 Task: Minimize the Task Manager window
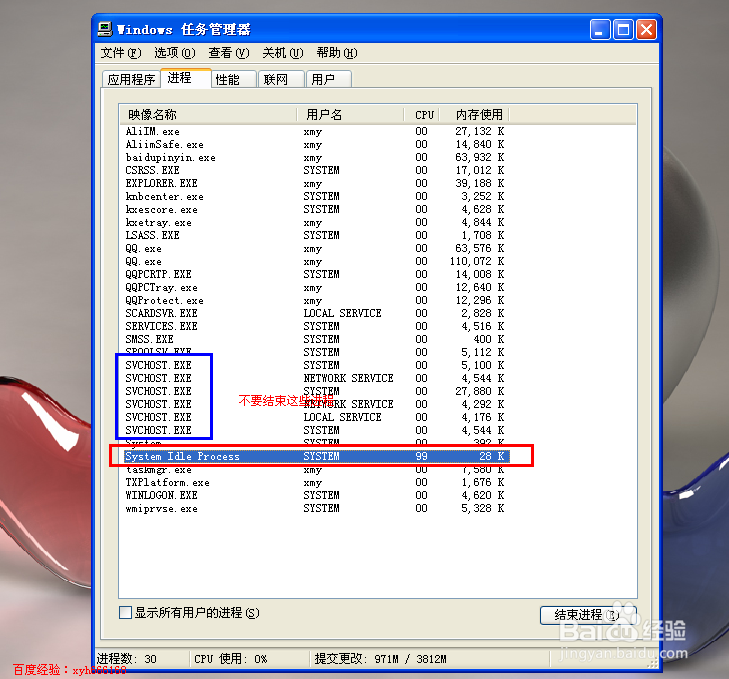click(x=600, y=30)
